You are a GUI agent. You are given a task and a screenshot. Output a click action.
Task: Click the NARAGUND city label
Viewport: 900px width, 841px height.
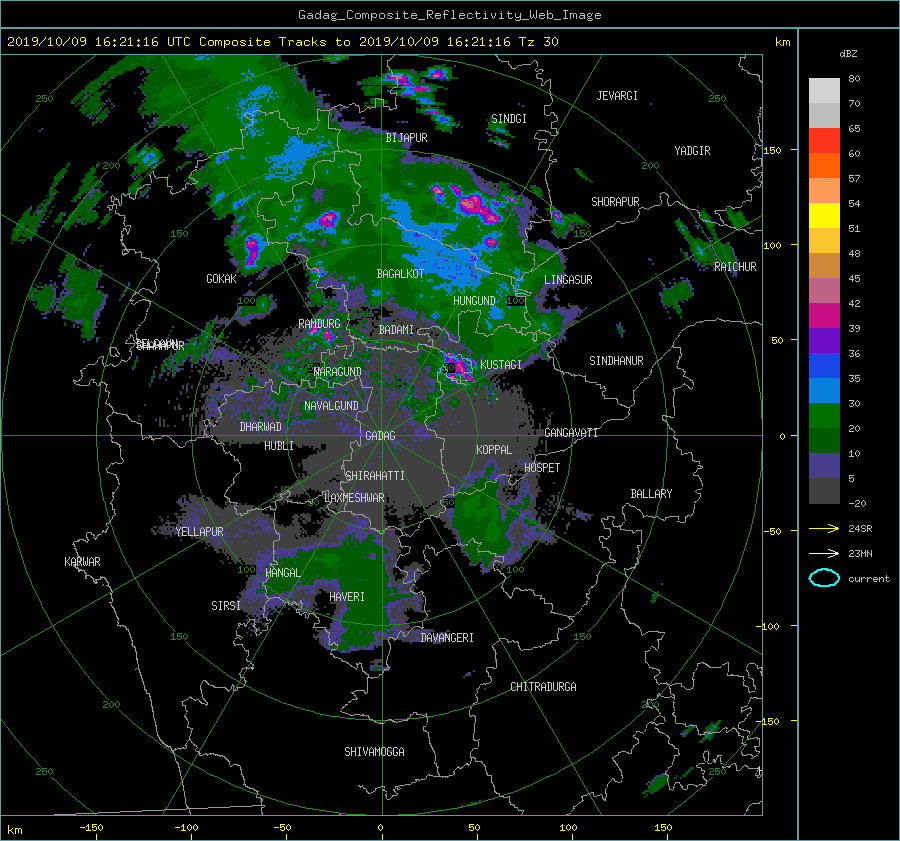click(x=338, y=371)
